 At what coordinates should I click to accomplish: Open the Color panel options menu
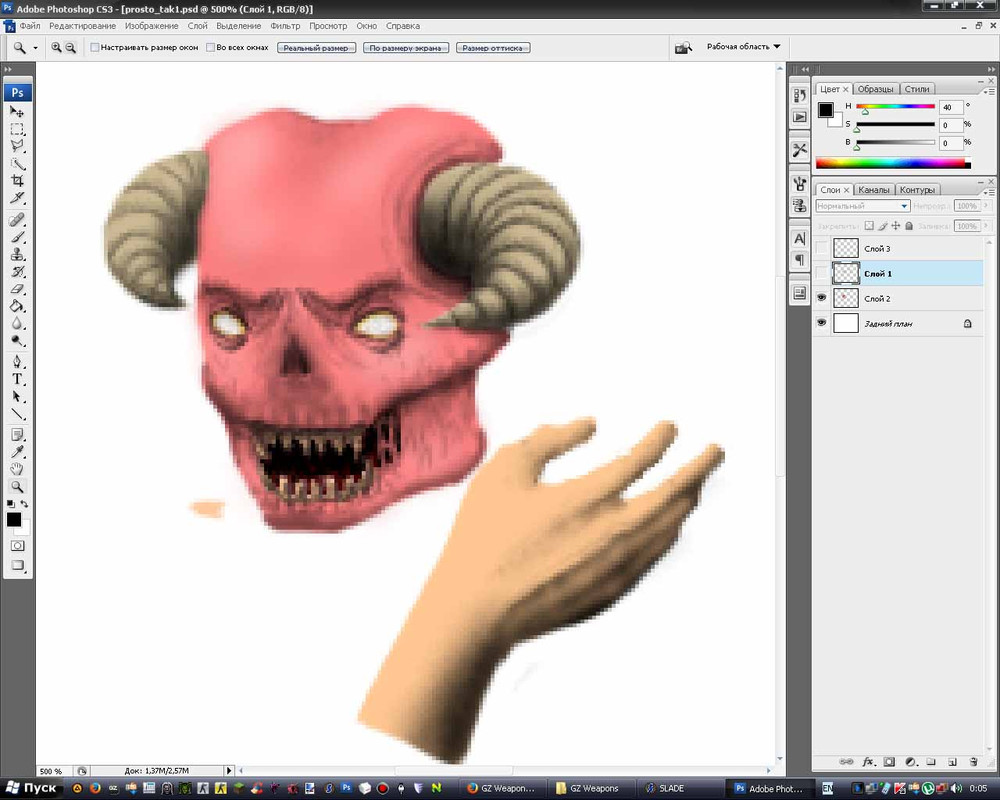[989, 91]
